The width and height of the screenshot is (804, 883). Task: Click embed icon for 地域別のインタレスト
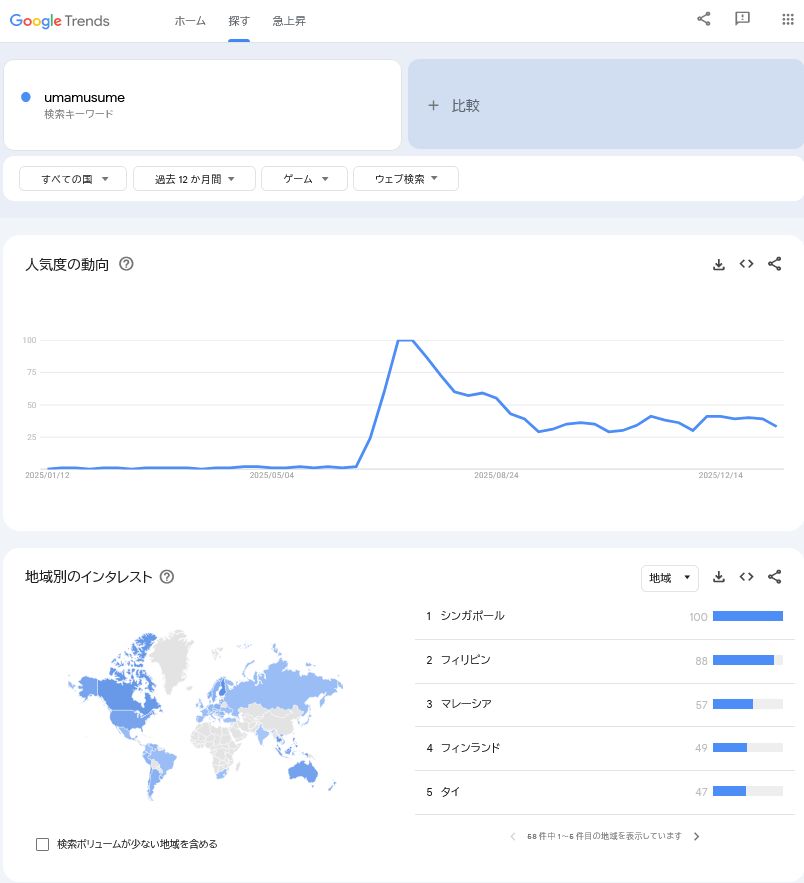746,577
